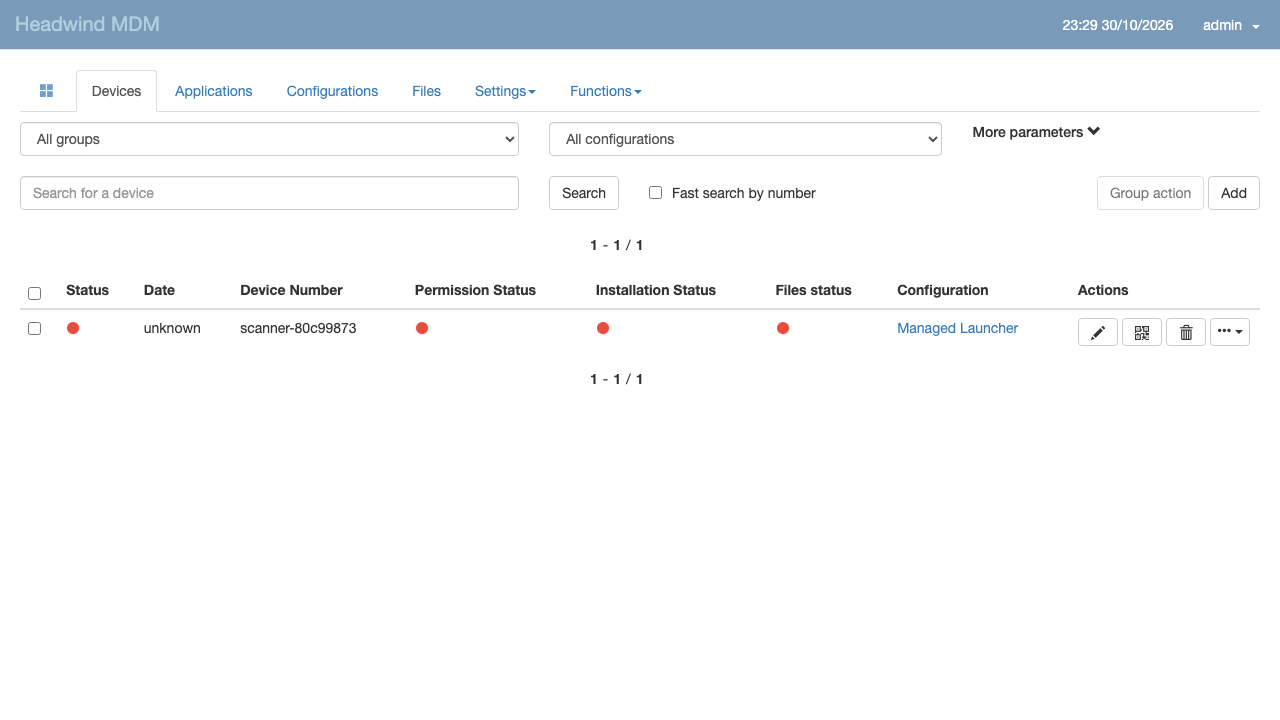Click the Files status column header
The image size is (1280, 720).
pyautogui.click(x=814, y=290)
